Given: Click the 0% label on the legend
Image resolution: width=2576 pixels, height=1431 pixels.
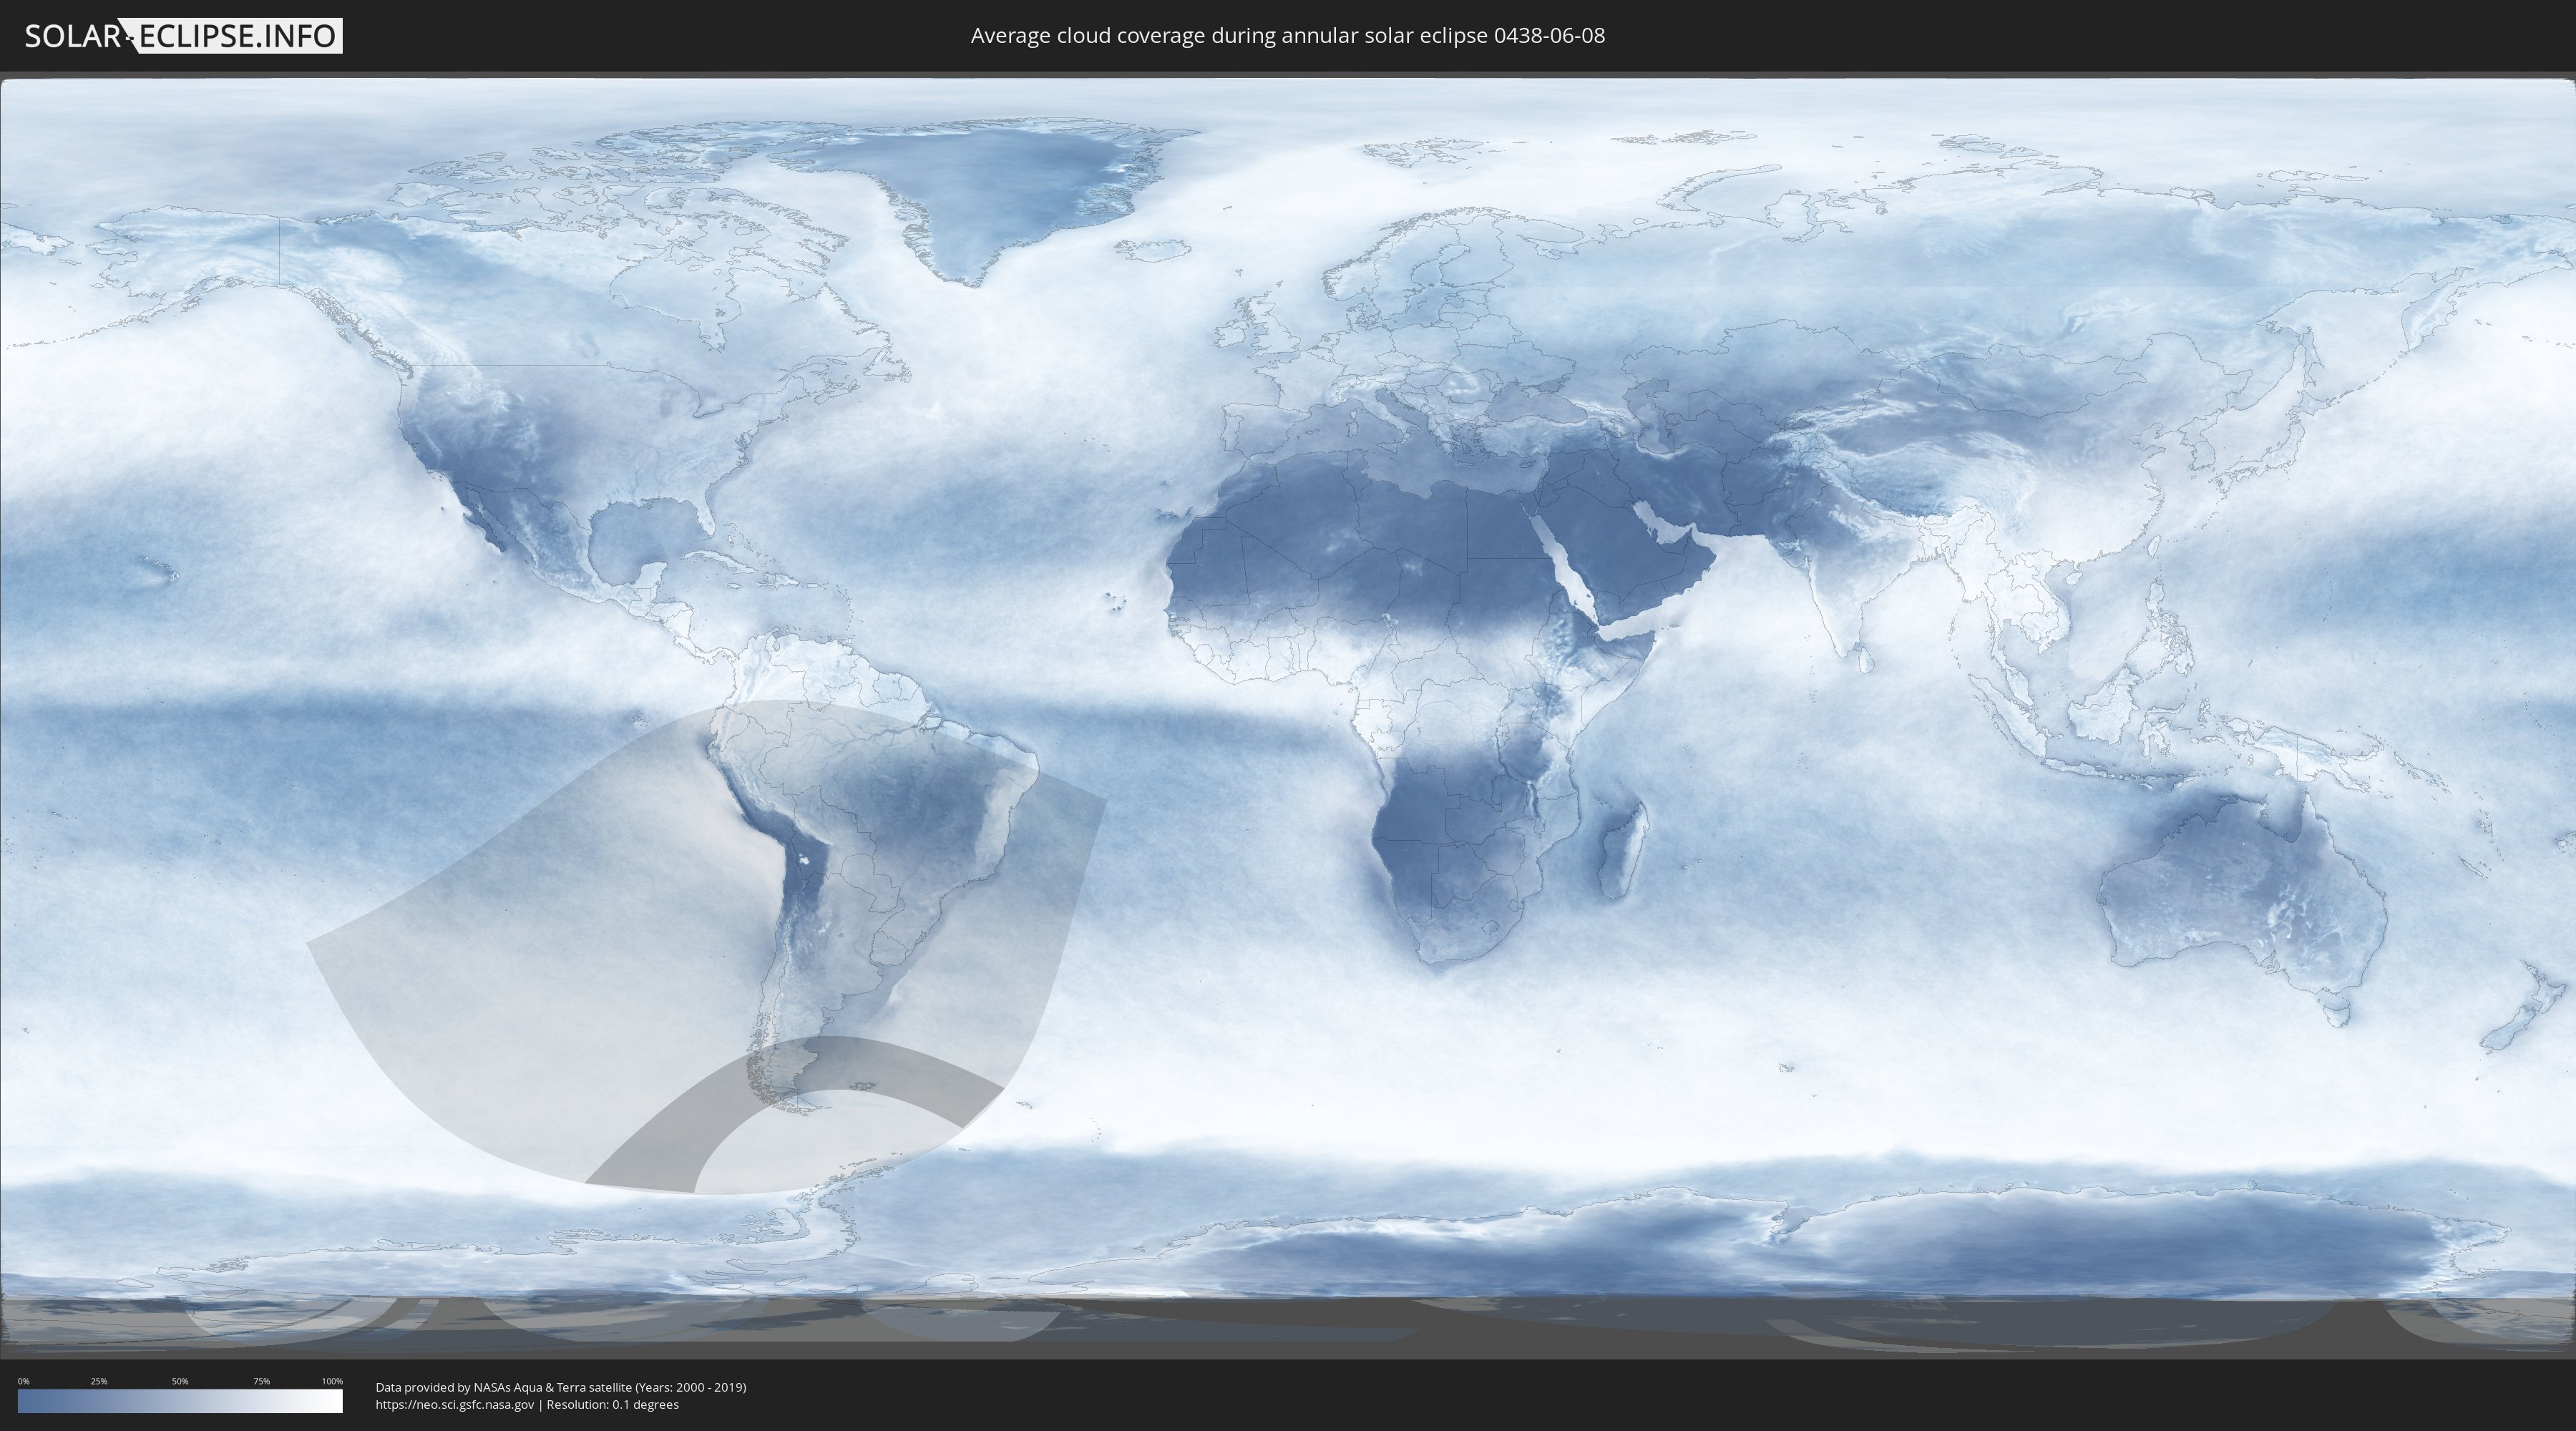Looking at the screenshot, I should [23, 1381].
